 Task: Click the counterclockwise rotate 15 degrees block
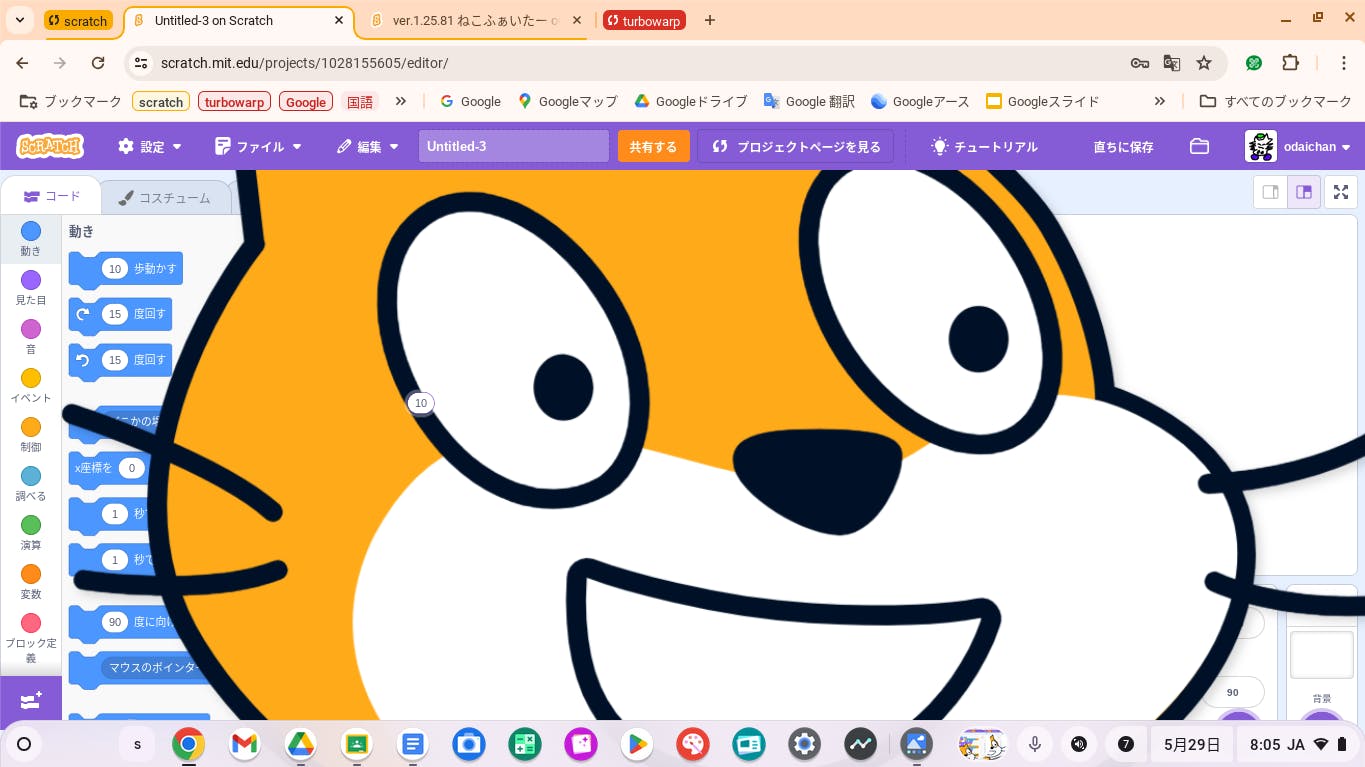[120, 360]
